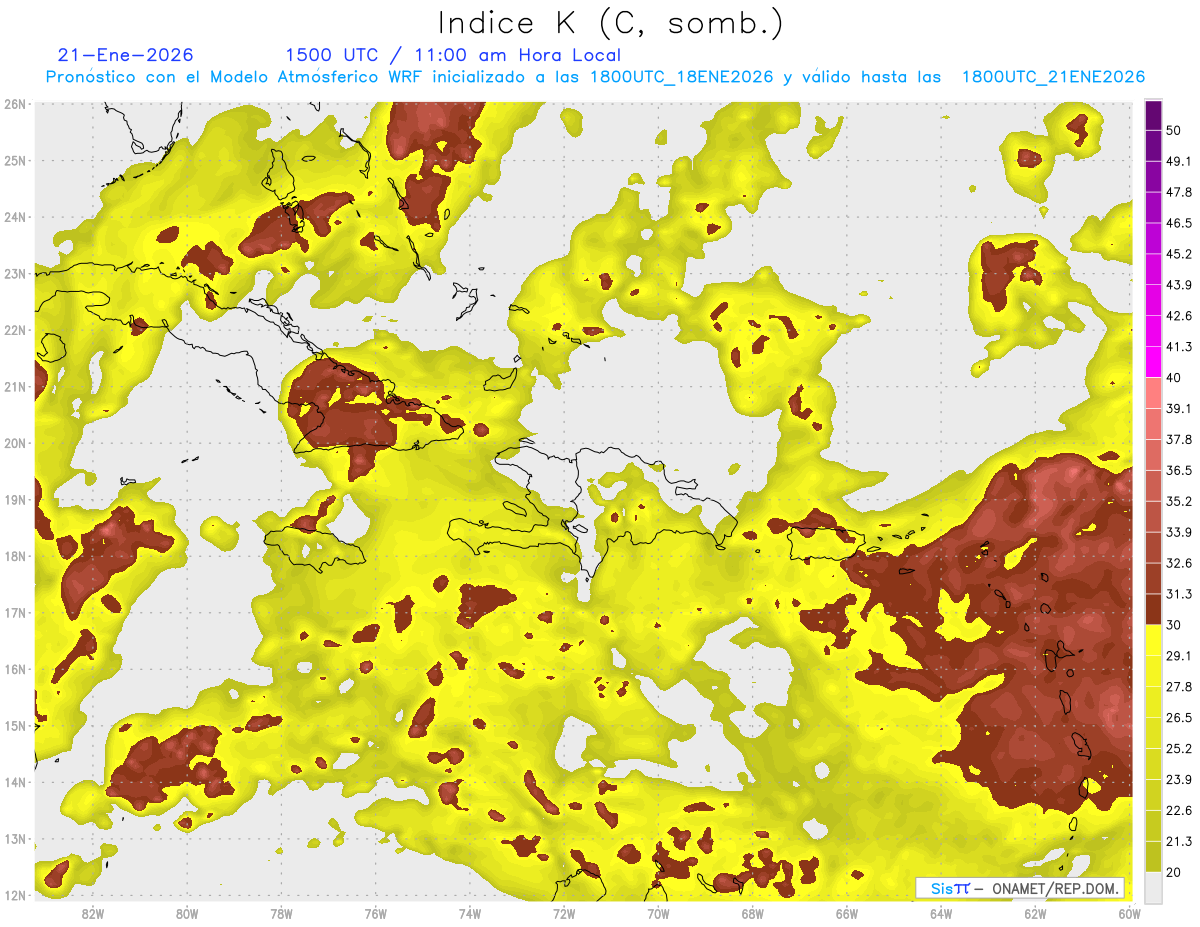Click the '1500 UTC / 11:00 am Hora Local' text
Viewport: 1200px width, 927px height.
coord(453,55)
